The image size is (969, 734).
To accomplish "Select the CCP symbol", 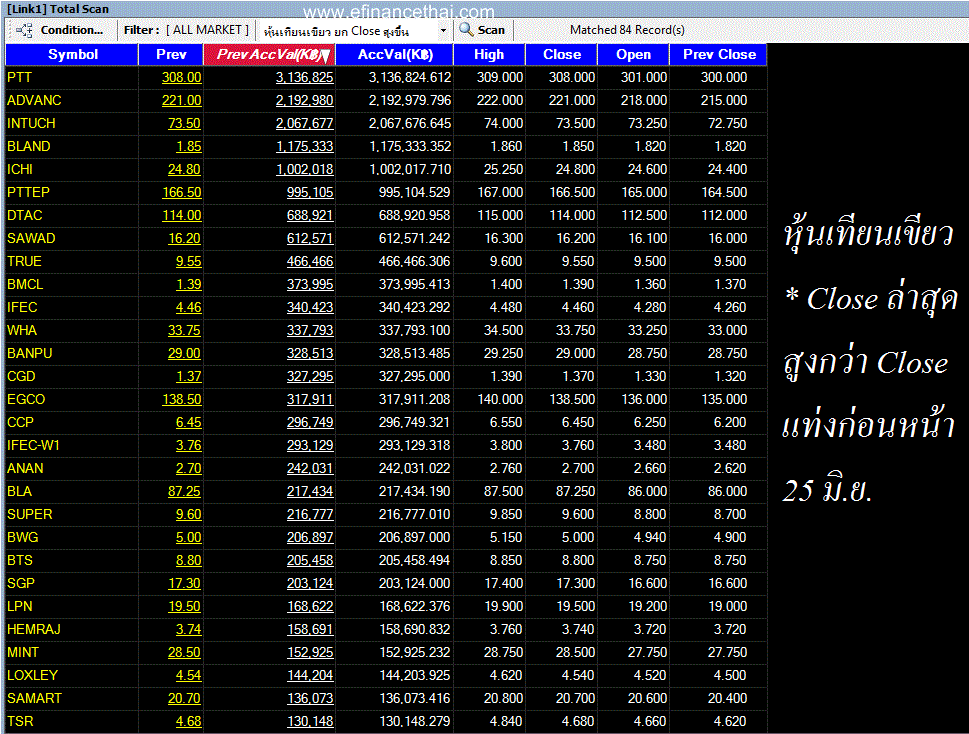I will point(20,422).
